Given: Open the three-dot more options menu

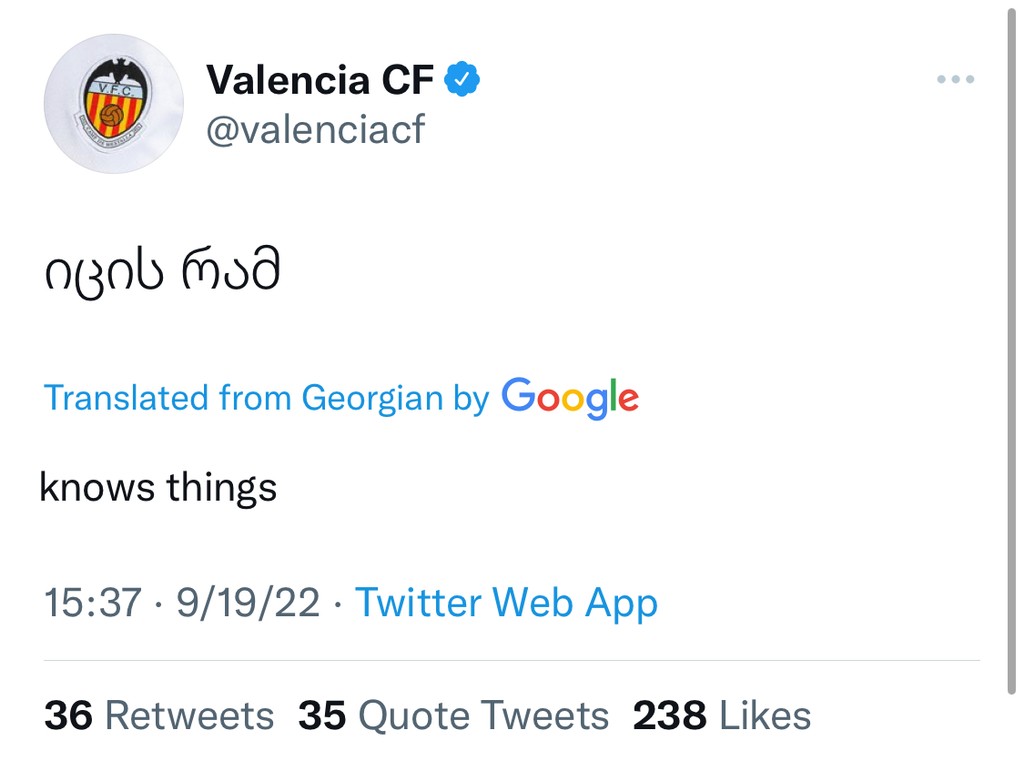Looking at the screenshot, I should (x=955, y=80).
